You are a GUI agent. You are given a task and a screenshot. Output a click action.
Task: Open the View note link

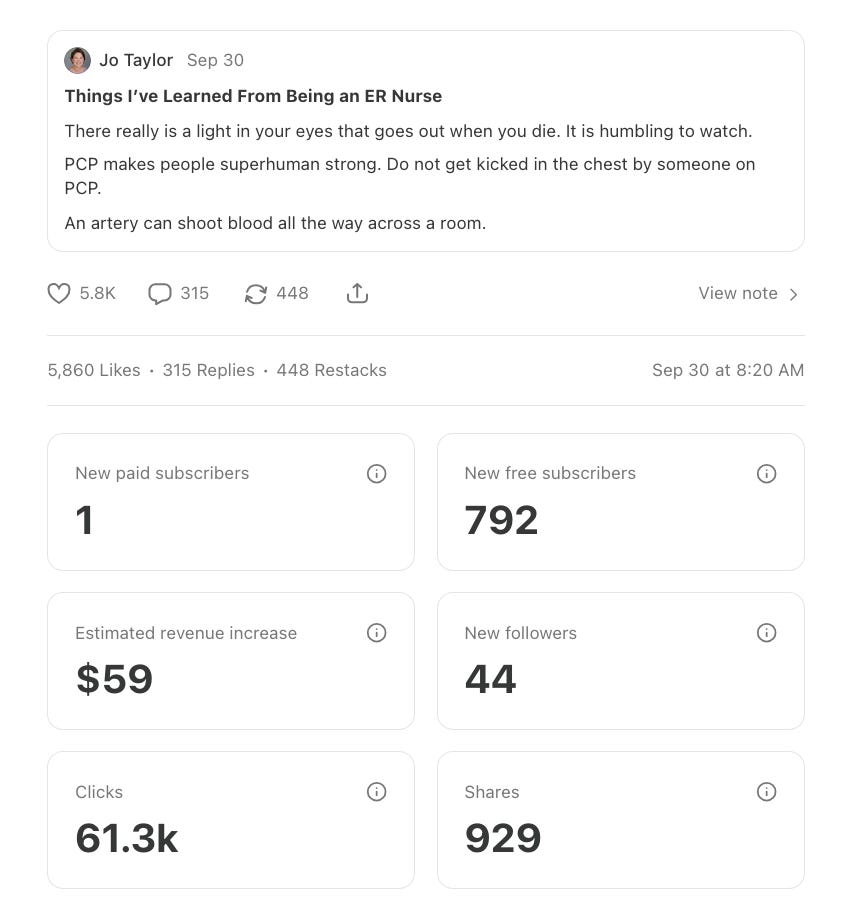[x=738, y=293]
